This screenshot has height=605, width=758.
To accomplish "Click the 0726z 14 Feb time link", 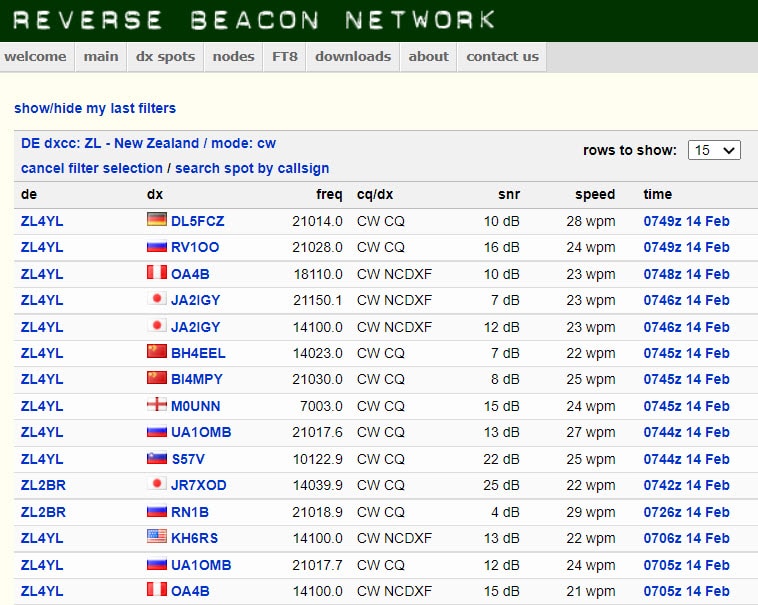I will pos(686,512).
